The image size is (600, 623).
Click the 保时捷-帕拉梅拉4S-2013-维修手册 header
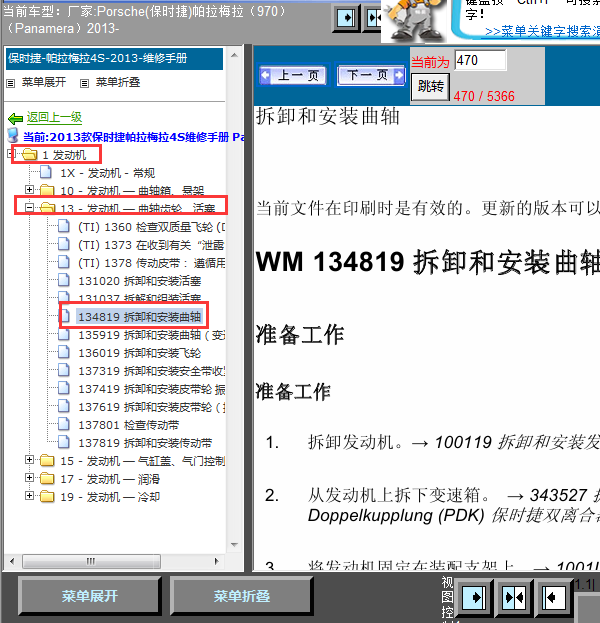tap(114, 58)
